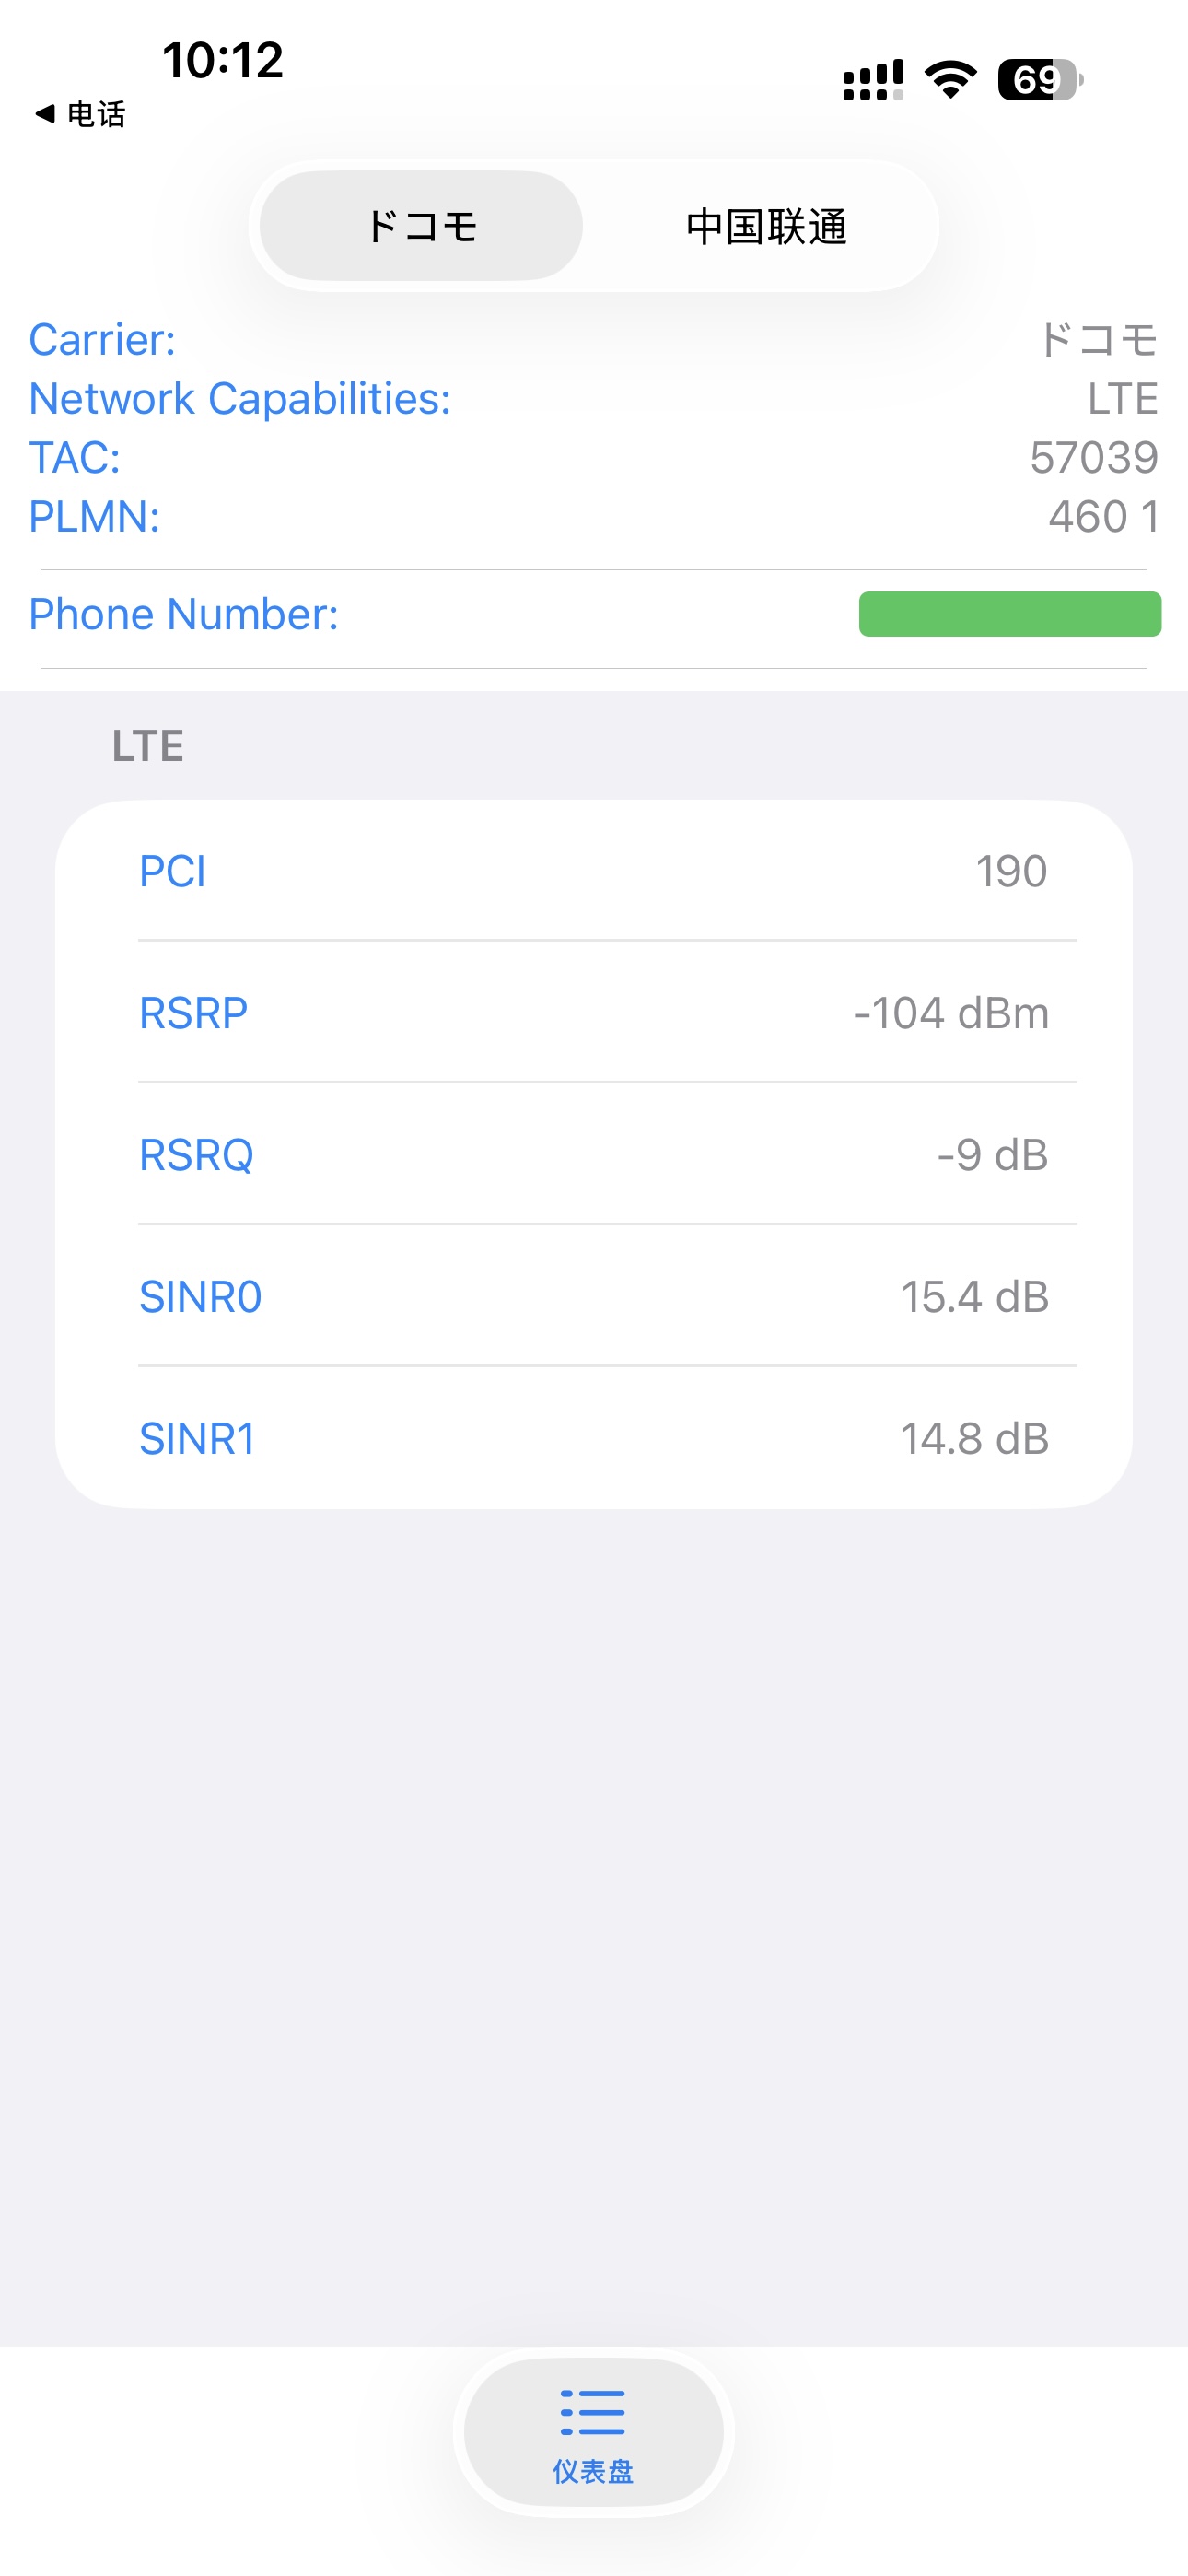1188x2576 pixels.
Task: Tap the 仪表盘 dashboard list icon
Action: [593, 2412]
